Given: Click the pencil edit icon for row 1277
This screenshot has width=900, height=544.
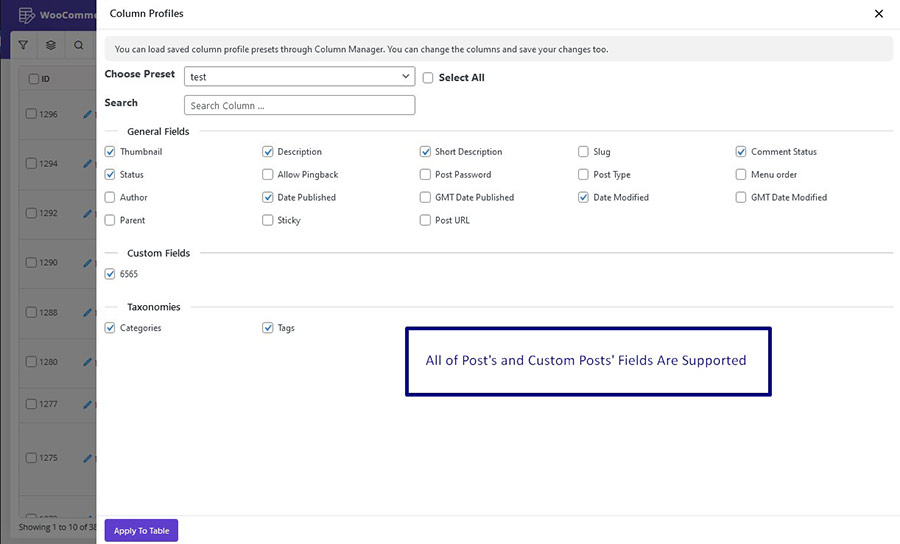Looking at the screenshot, I should 87,404.
